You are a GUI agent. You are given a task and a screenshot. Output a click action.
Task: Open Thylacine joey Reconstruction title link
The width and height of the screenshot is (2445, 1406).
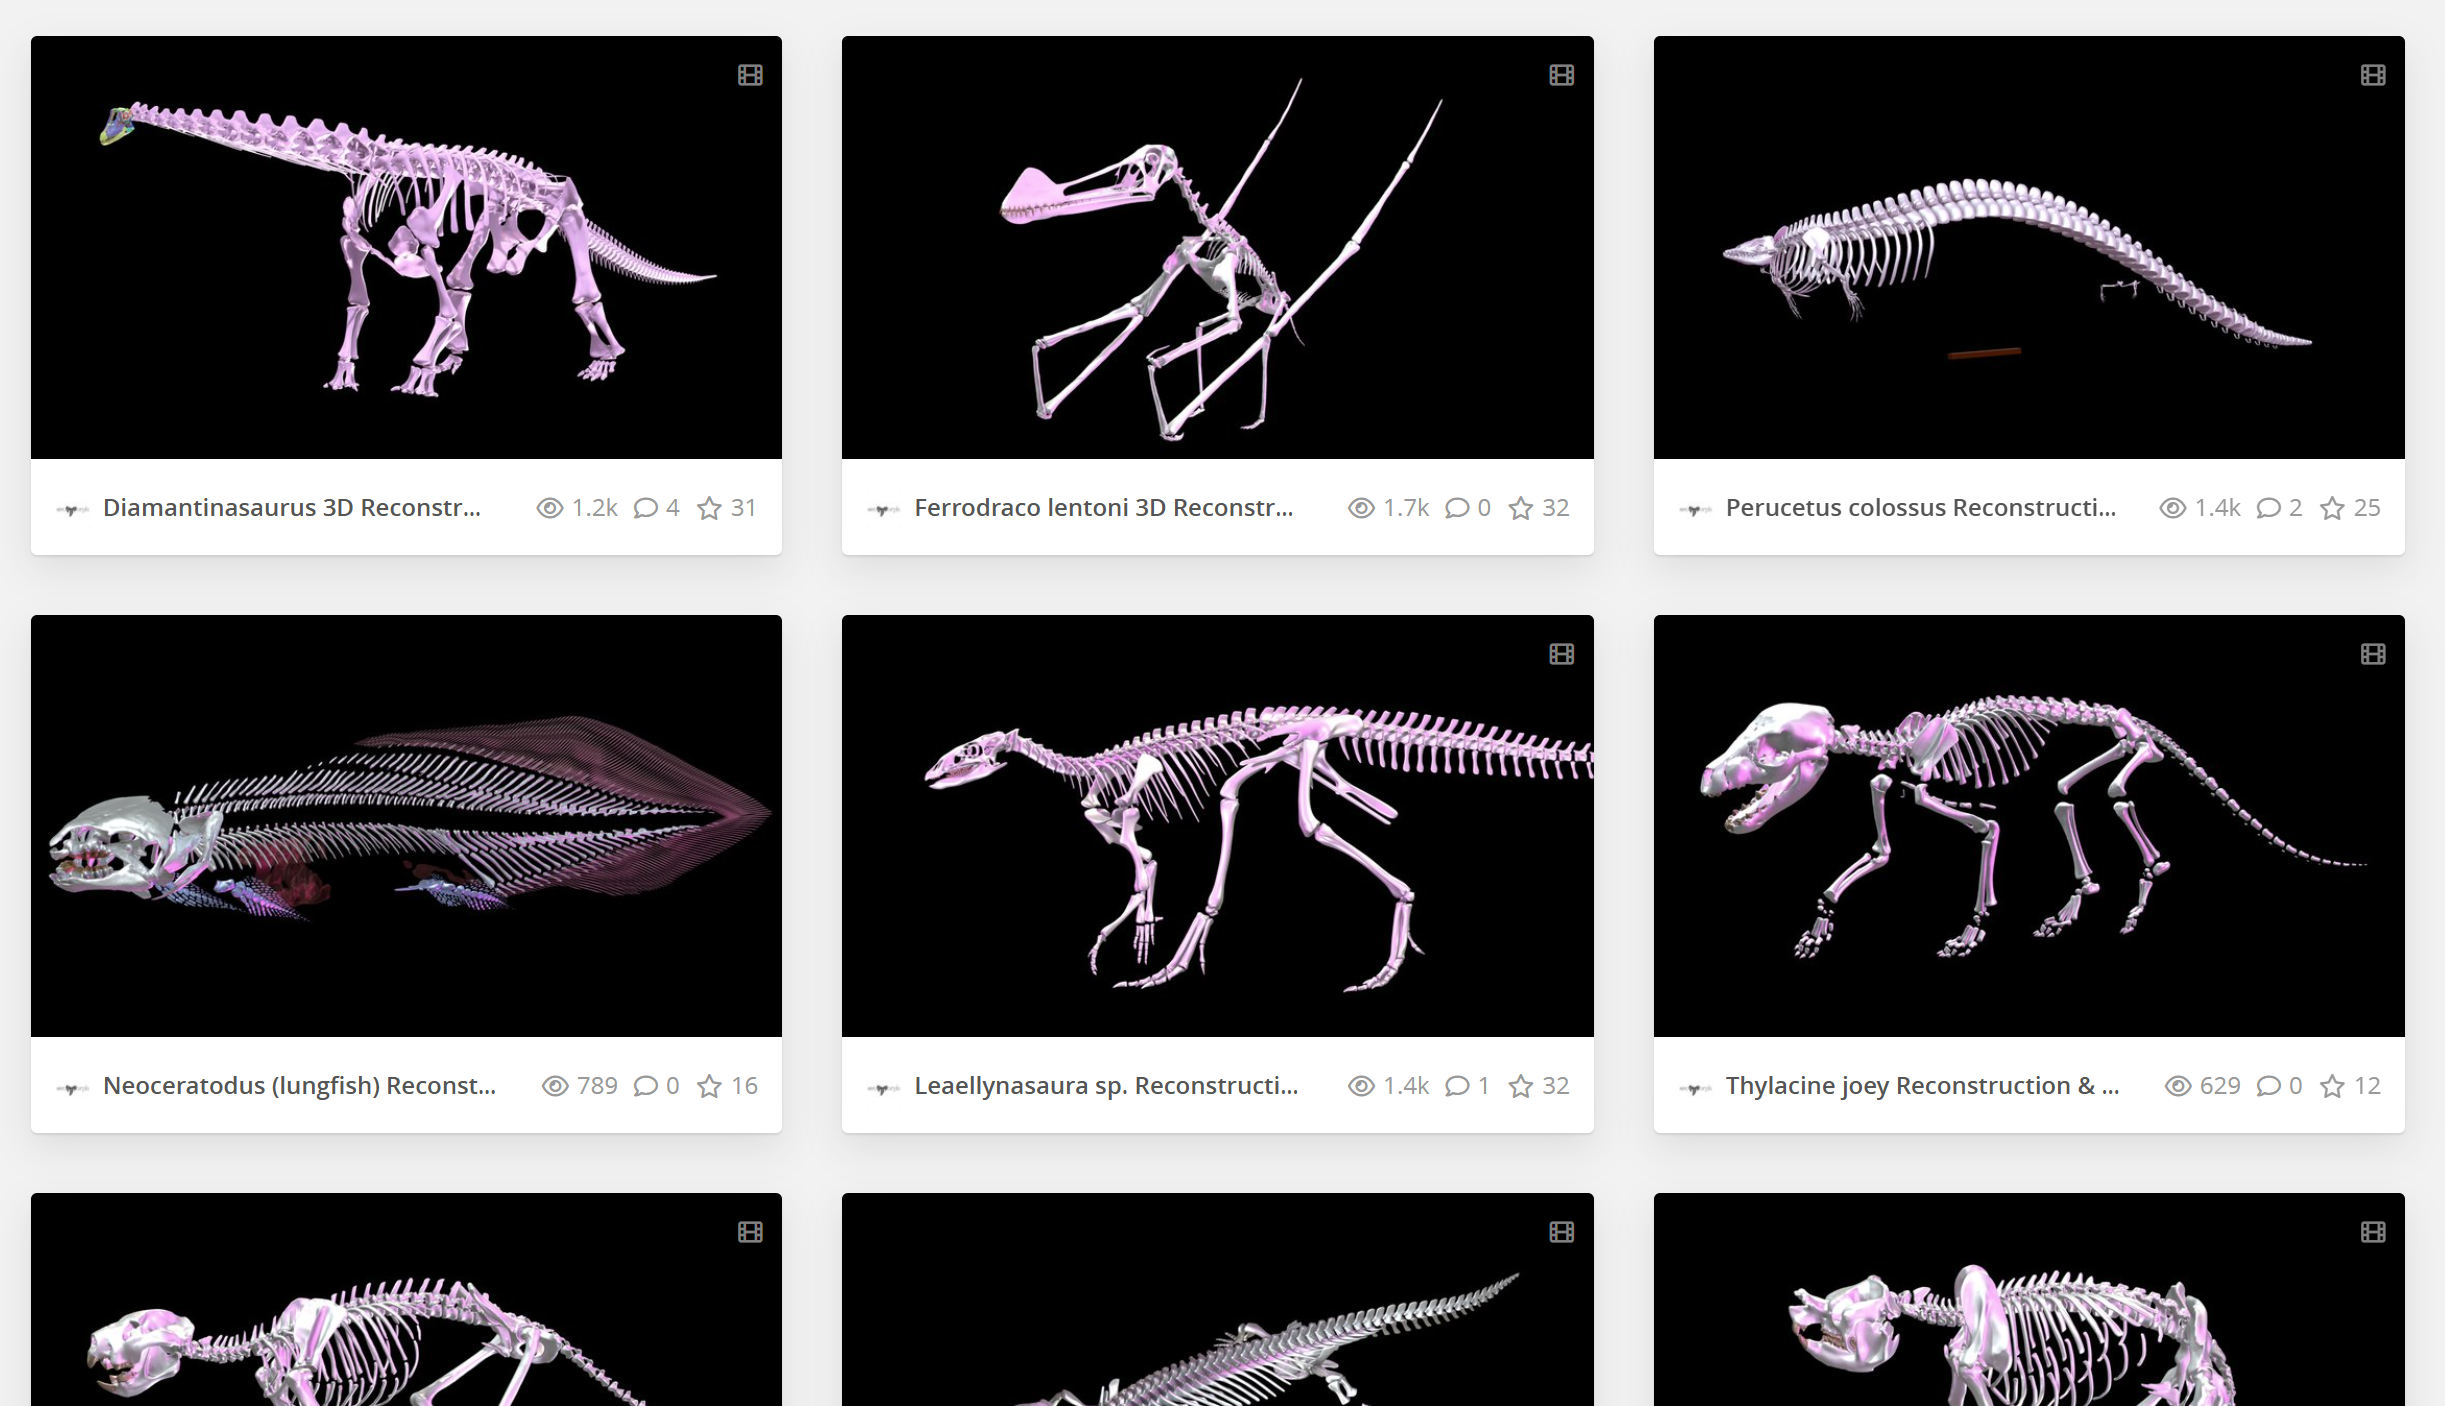point(1921,1086)
